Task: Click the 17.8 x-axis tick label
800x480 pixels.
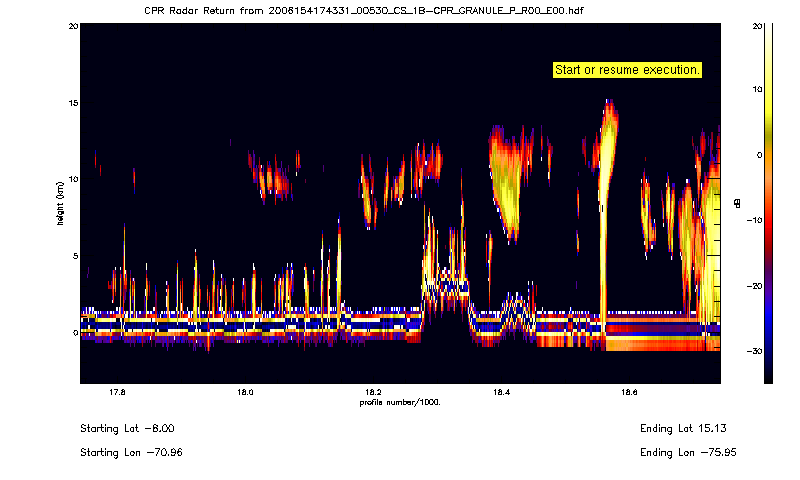Action: pos(118,393)
